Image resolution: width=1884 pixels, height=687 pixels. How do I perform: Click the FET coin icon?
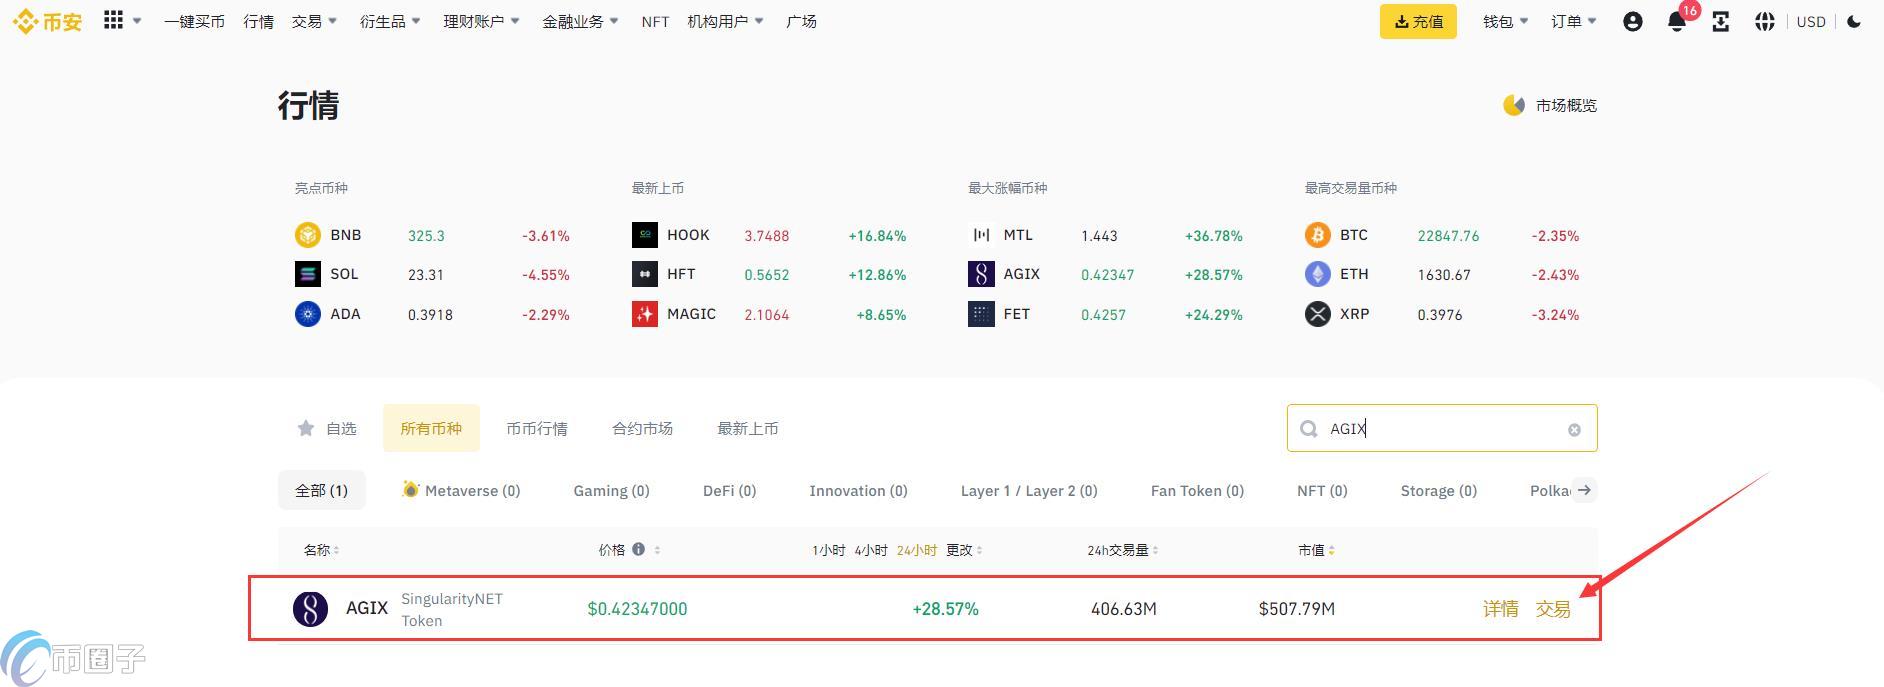[981, 314]
